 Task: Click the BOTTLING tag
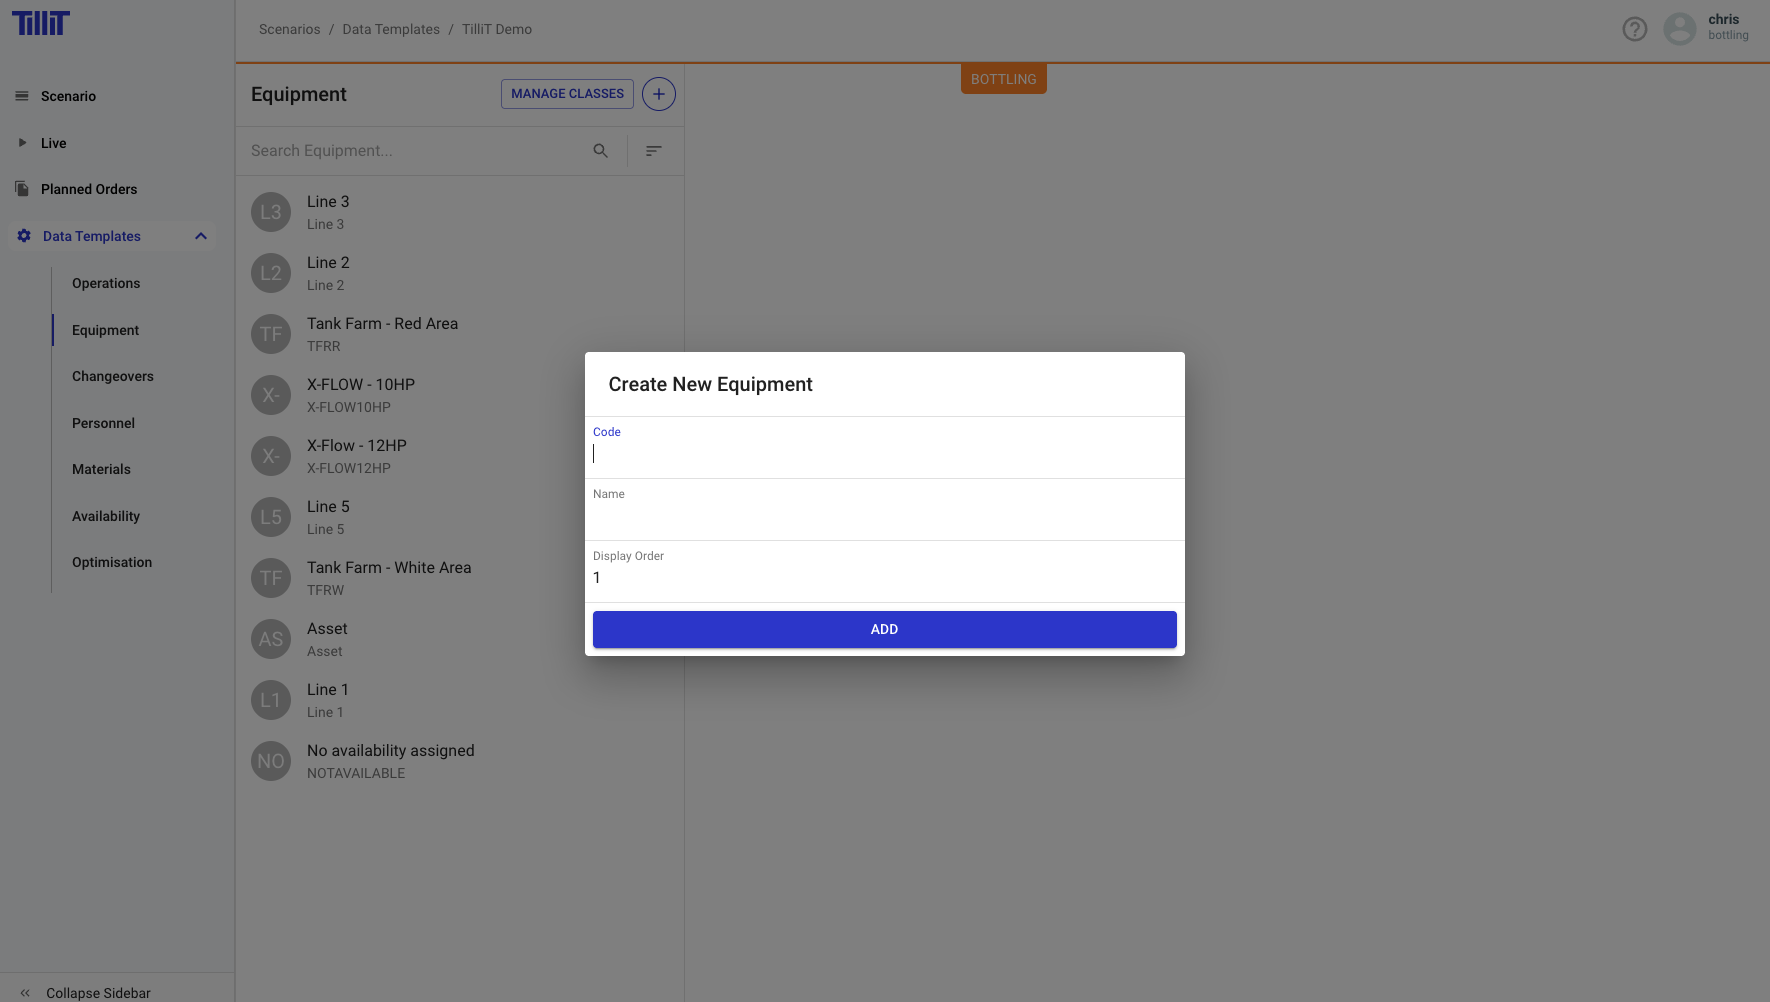point(1003,79)
